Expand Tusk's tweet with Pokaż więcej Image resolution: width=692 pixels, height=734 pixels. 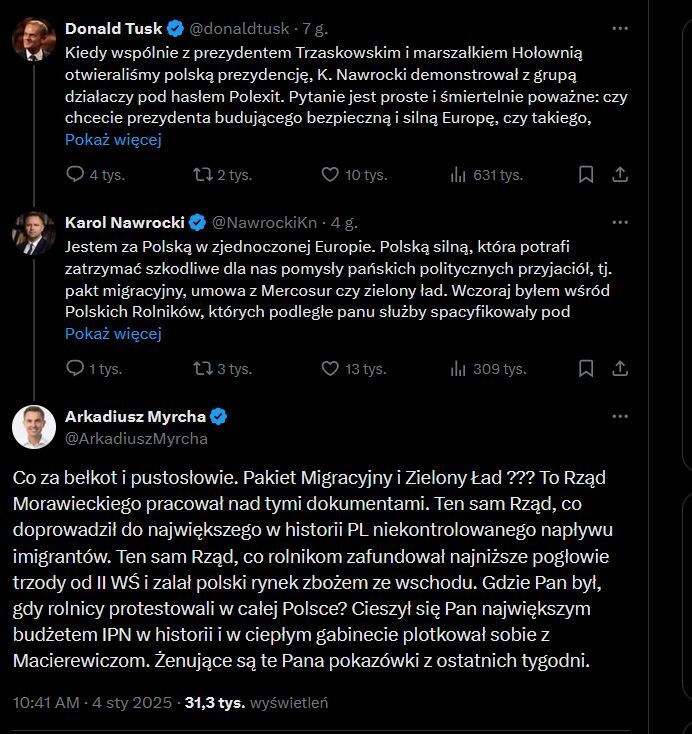(113, 139)
